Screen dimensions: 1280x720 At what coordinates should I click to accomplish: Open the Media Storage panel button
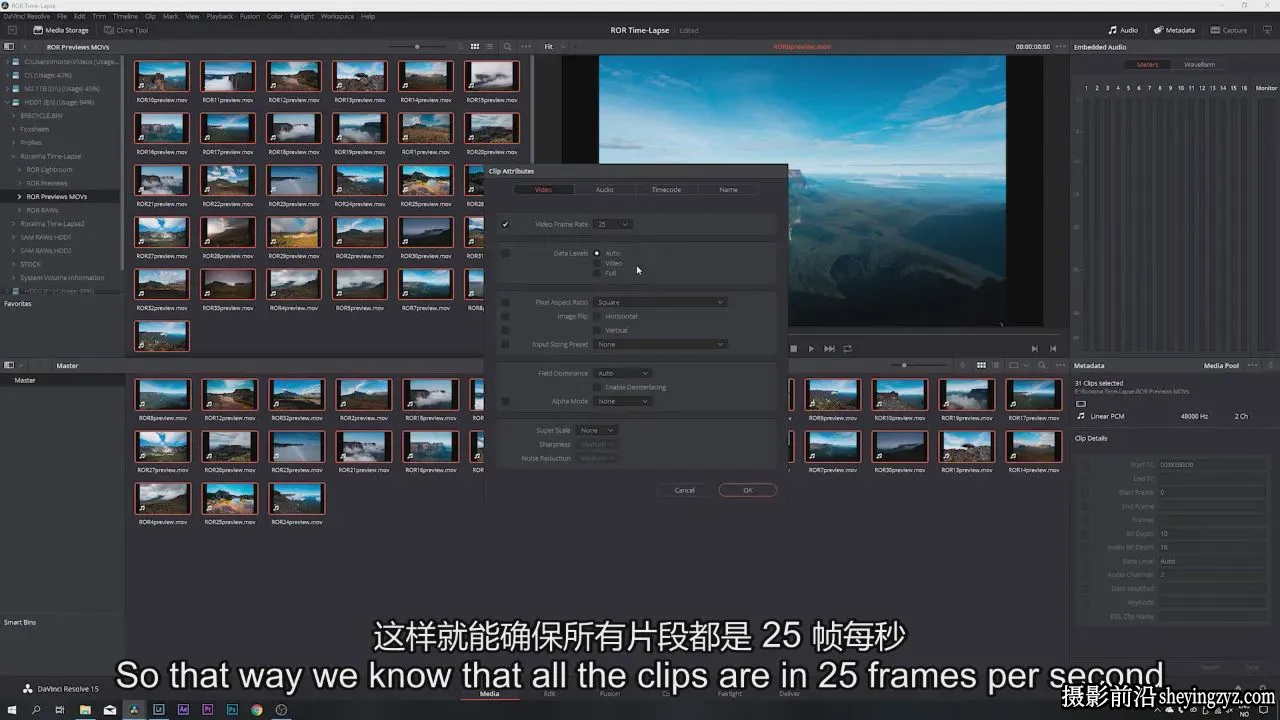tap(61, 30)
